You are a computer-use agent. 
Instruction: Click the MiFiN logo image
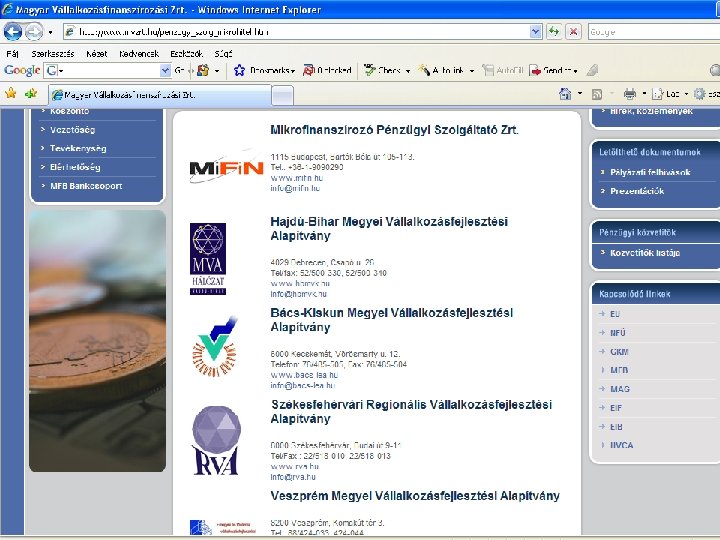click(226, 167)
